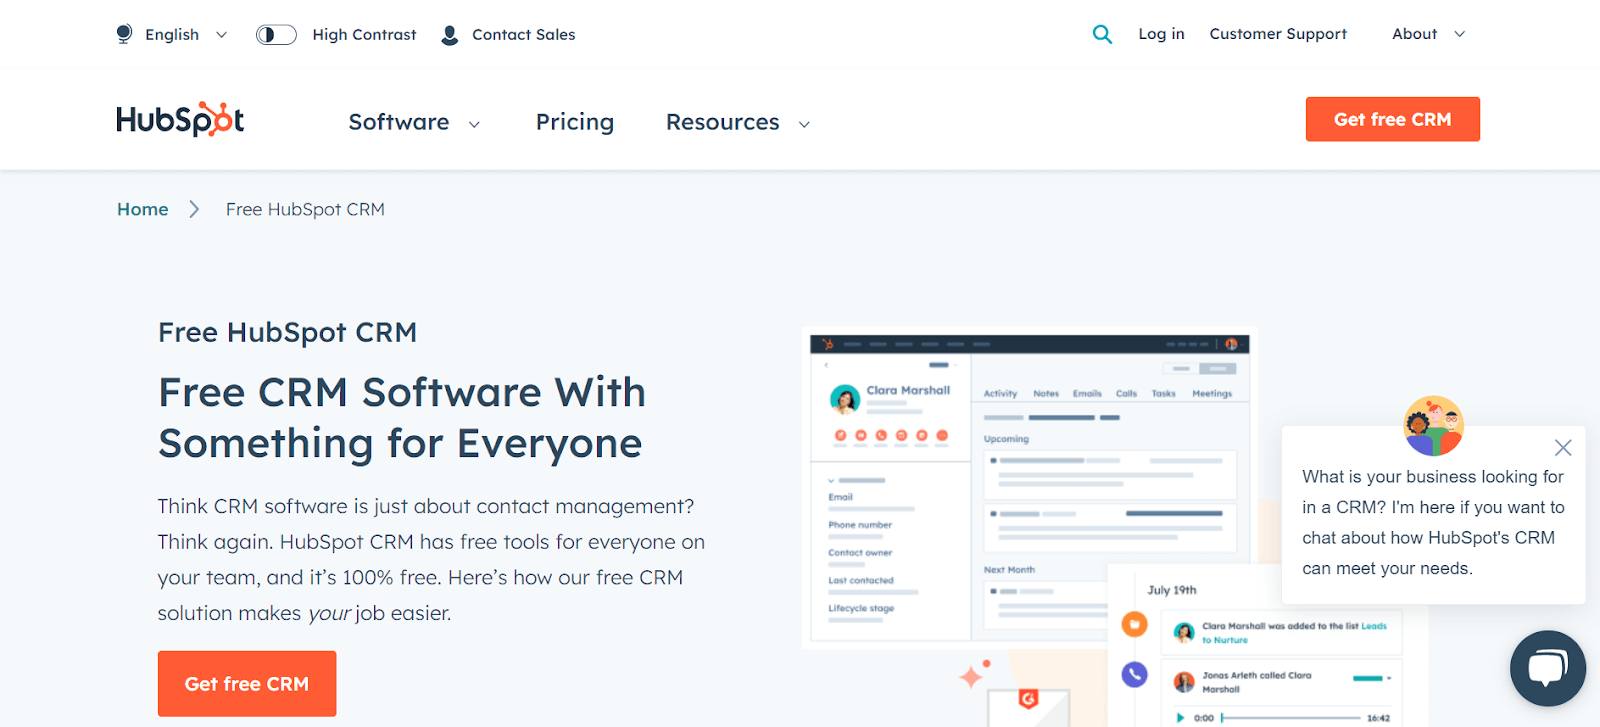Expand the About dropdown chevron
The image size is (1600, 727).
coord(1459,34)
